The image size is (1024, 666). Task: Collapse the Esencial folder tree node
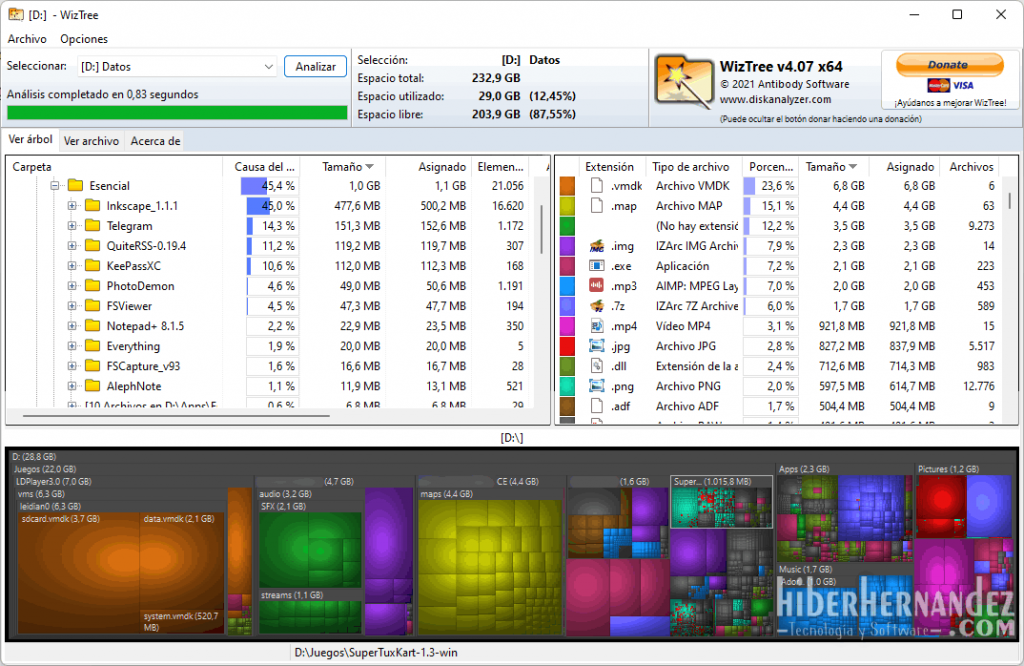pos(55,186)
